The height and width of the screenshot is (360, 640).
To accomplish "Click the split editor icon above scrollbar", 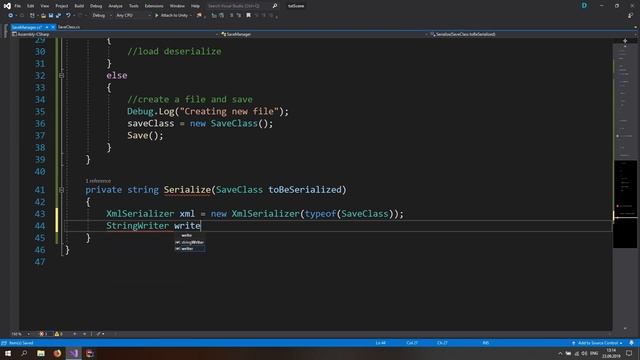I will point(625,41).
